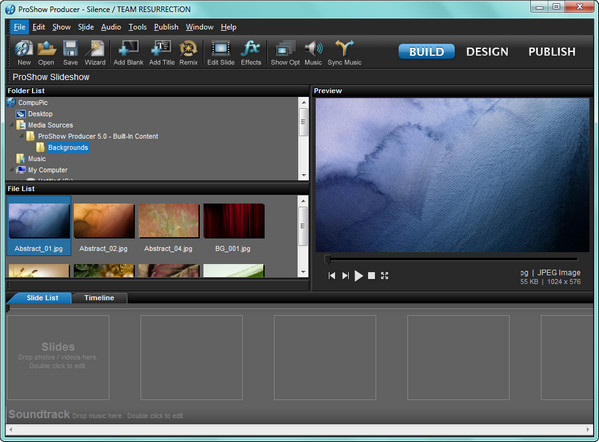Switch to the Timeline tab

tap(99, 298)
